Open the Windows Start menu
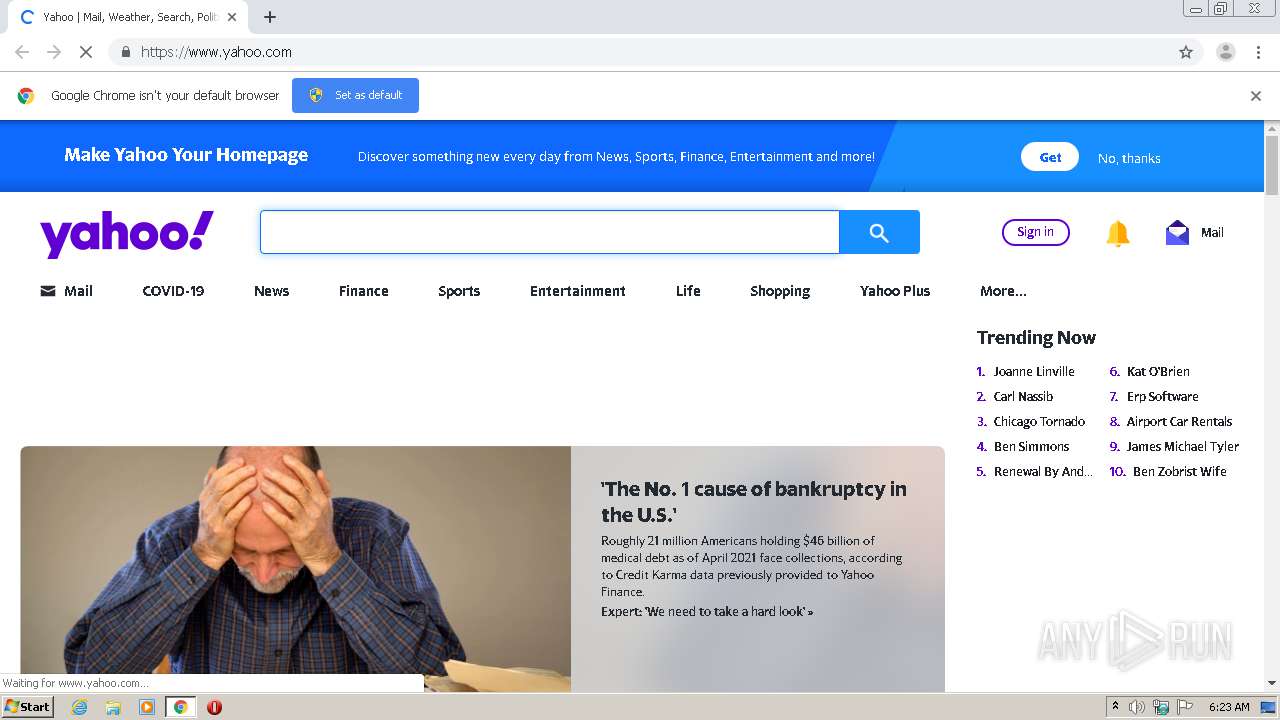The width and height of the screenshot is (1280, 720). pos(28,706)
